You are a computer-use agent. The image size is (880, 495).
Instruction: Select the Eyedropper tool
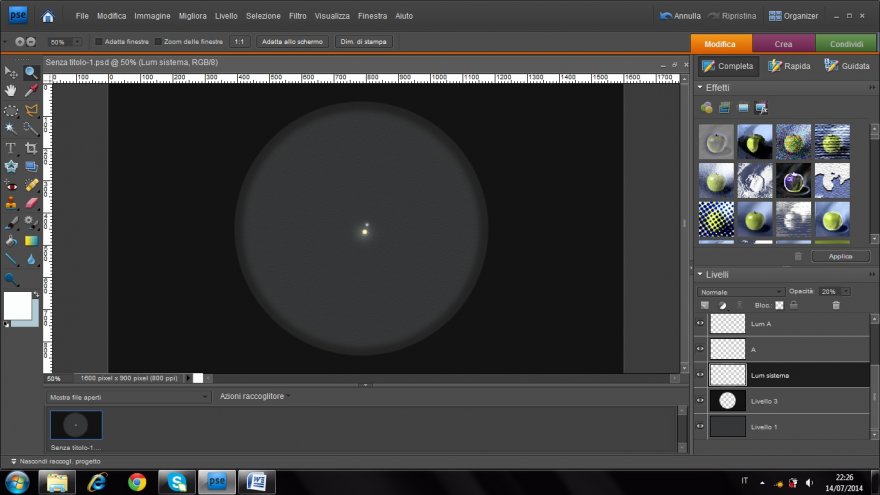(x=31, y=90)
